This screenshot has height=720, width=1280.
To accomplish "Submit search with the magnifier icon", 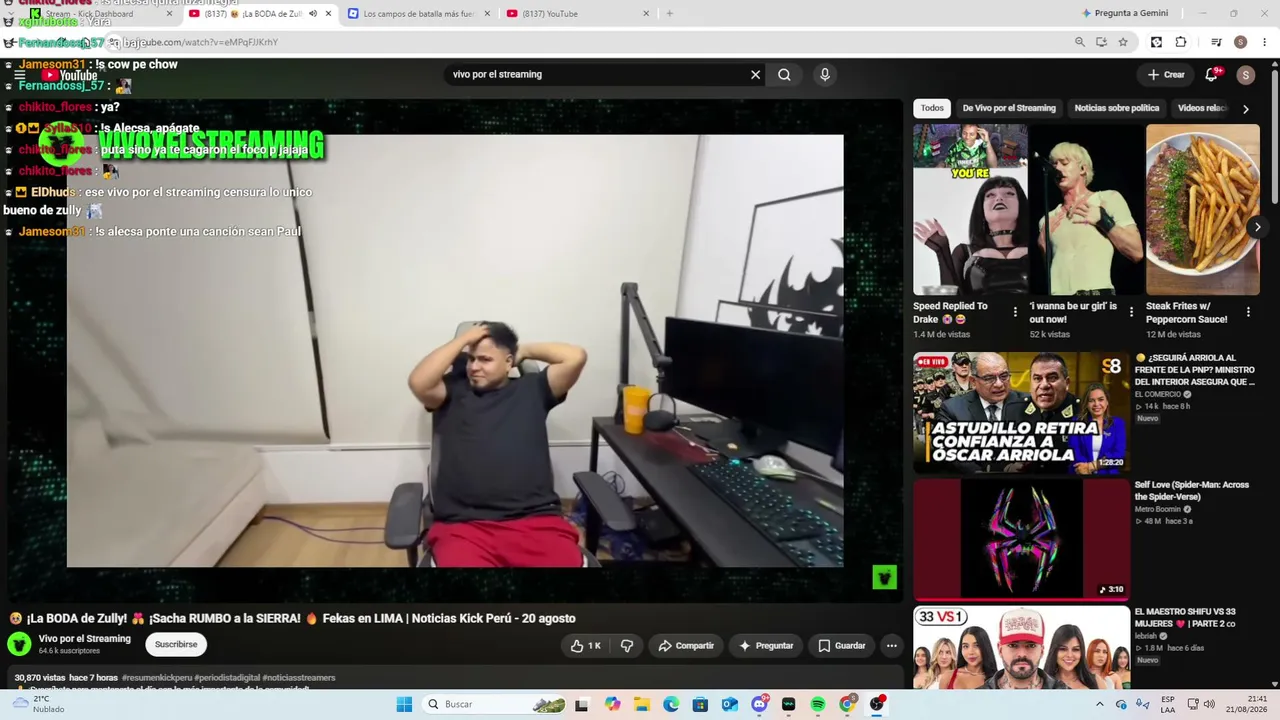I will click(x=784, y=74).
